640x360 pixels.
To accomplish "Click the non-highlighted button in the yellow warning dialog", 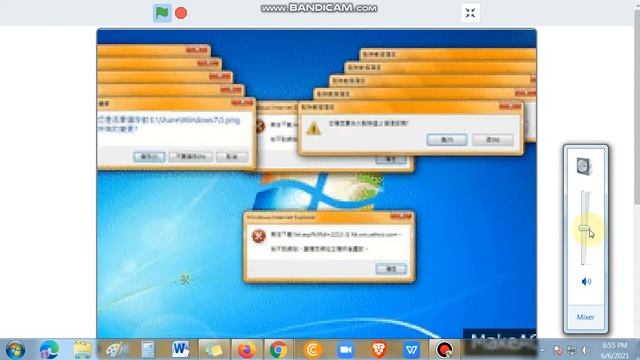I will tap(493, 140).
